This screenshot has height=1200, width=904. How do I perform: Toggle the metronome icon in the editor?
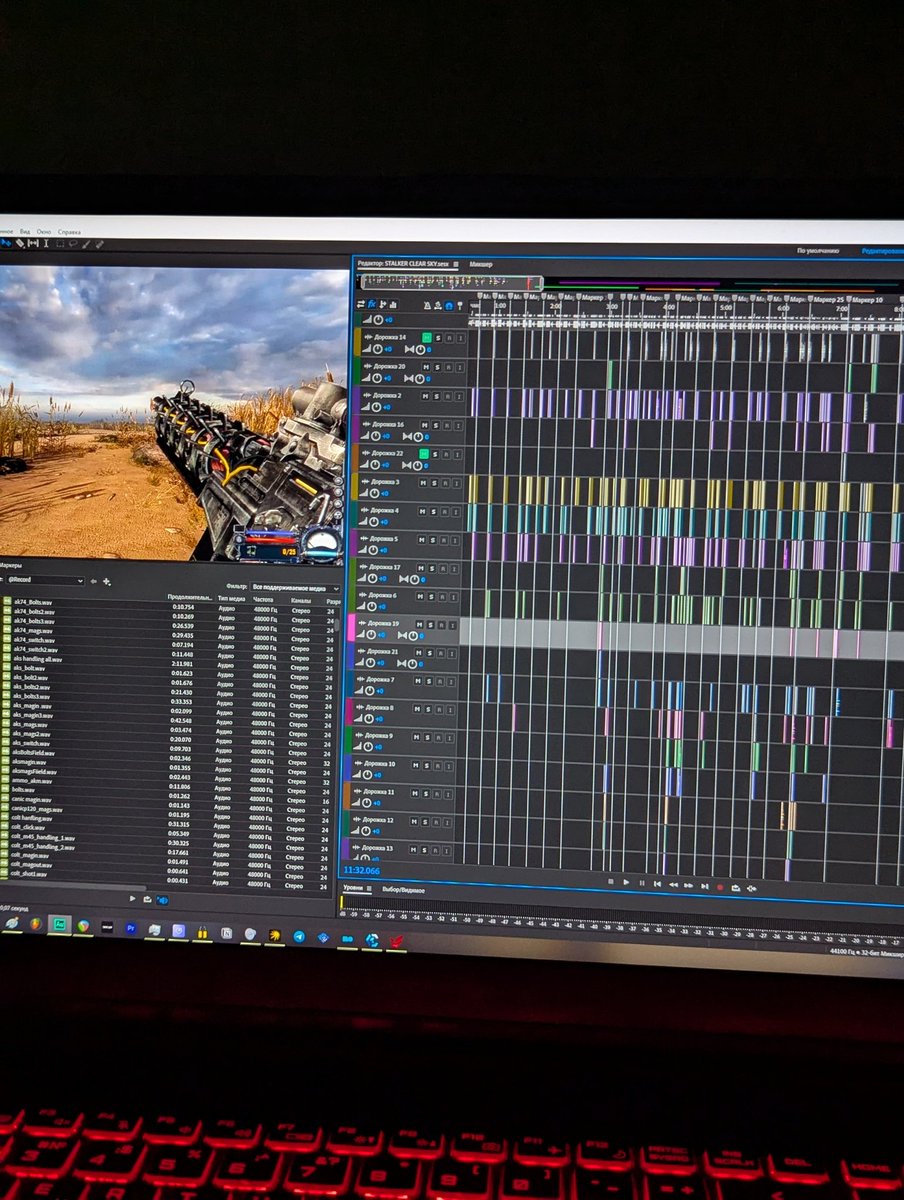(x=427, y=305)
